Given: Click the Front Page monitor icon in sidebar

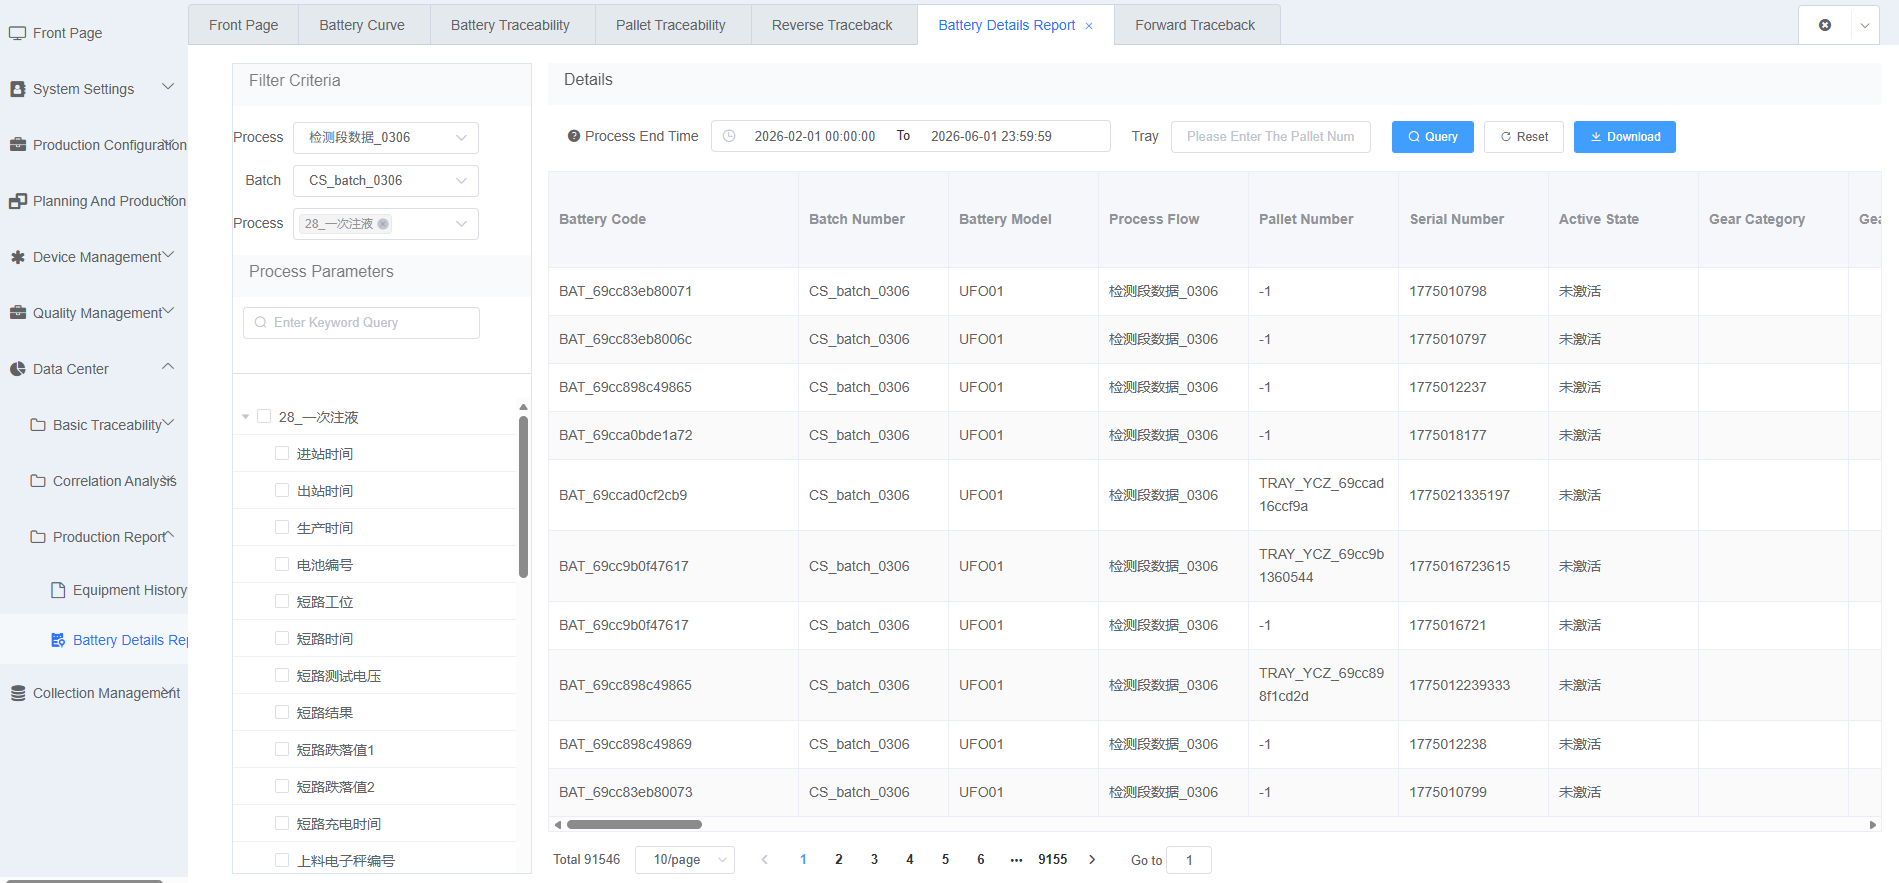Looking at the screenshot, I should point(17,33).
